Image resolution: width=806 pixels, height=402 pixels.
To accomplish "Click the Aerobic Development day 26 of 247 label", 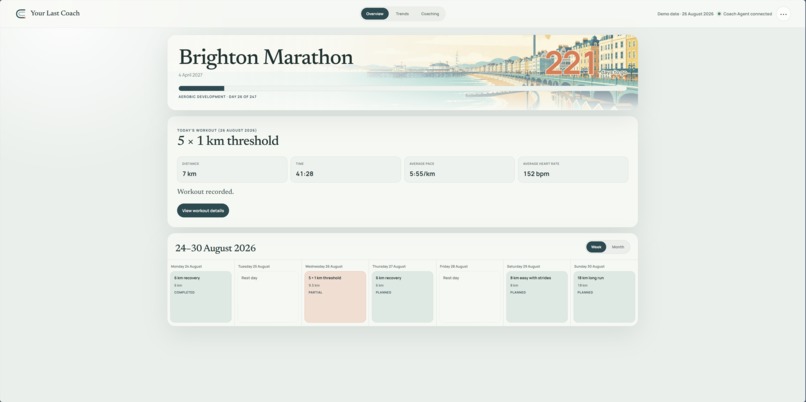I will point(217,97).
